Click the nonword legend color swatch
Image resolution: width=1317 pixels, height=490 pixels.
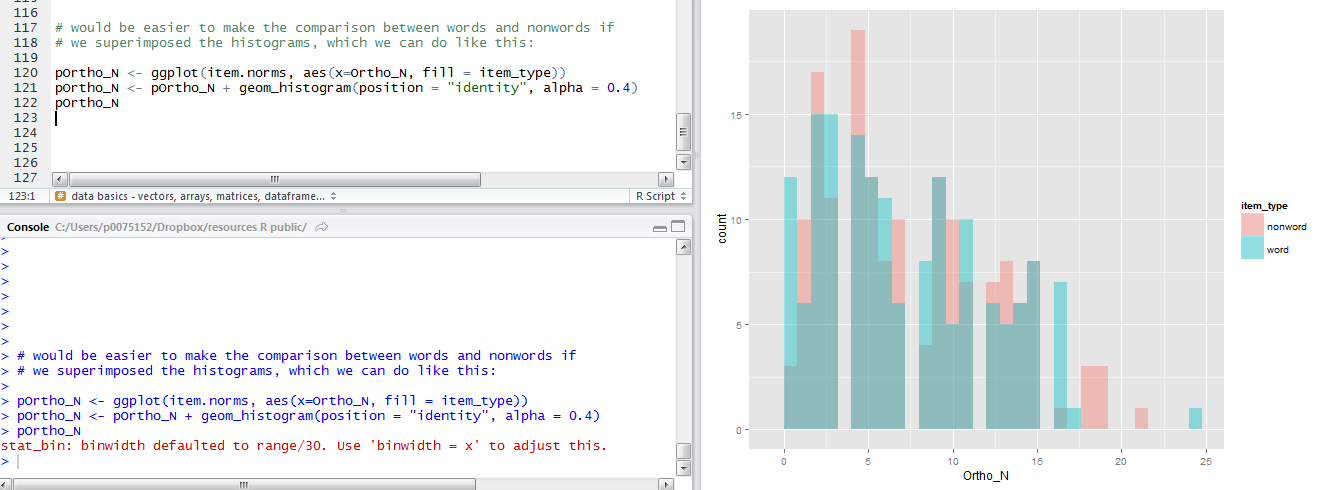(x=1252, y=227)
